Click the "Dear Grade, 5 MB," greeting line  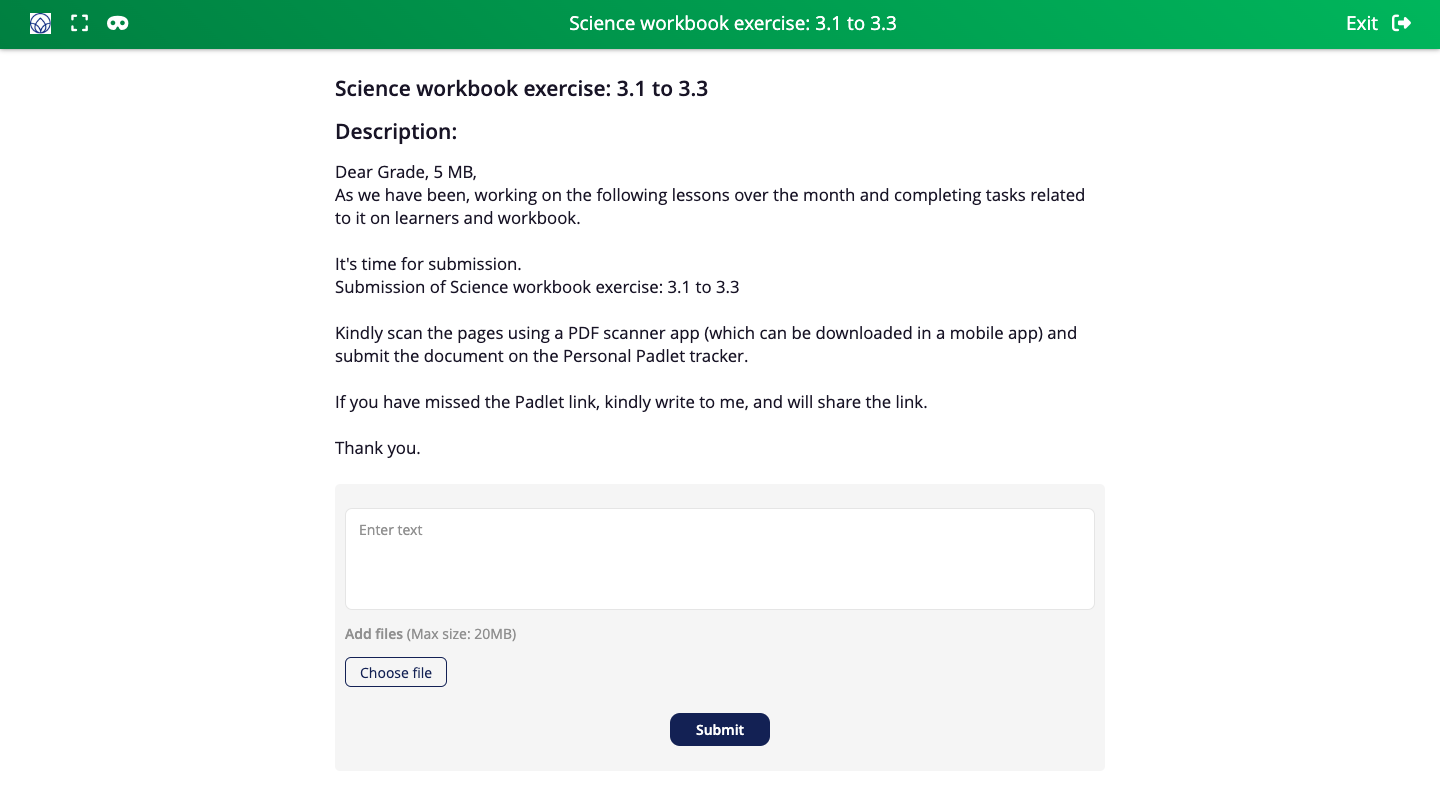pos(406,172)
